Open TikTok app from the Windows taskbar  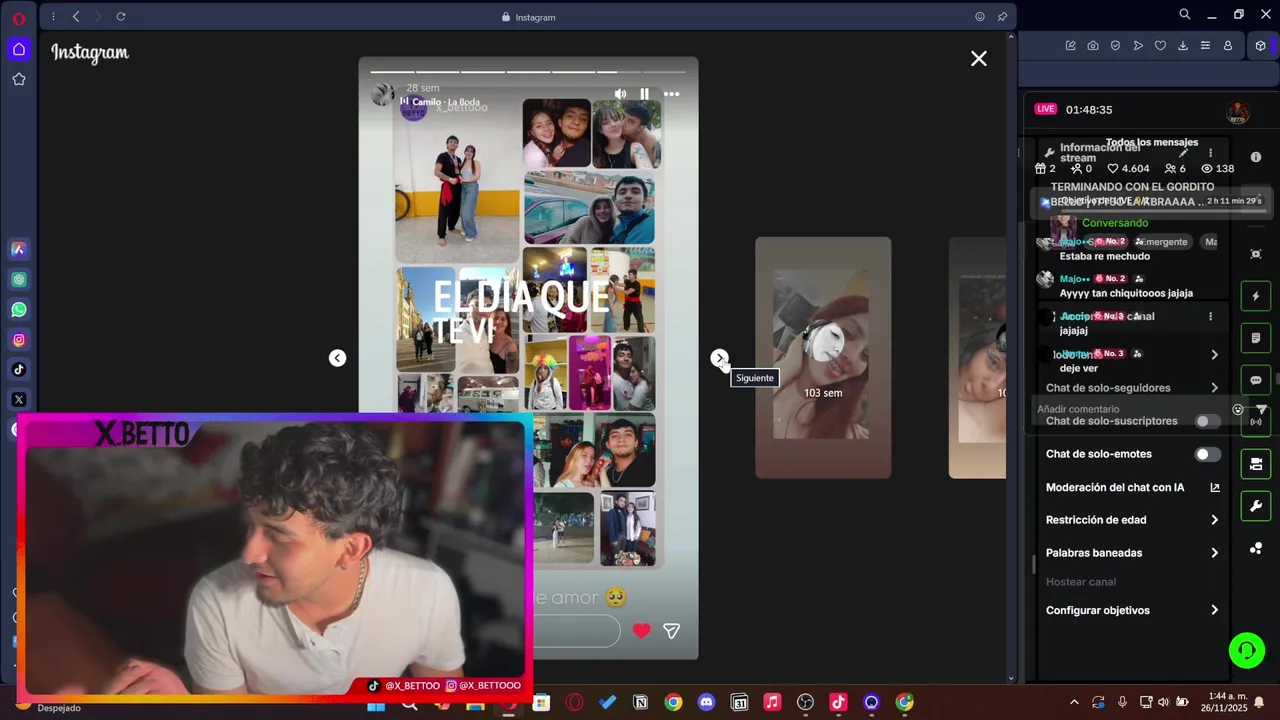838,703
